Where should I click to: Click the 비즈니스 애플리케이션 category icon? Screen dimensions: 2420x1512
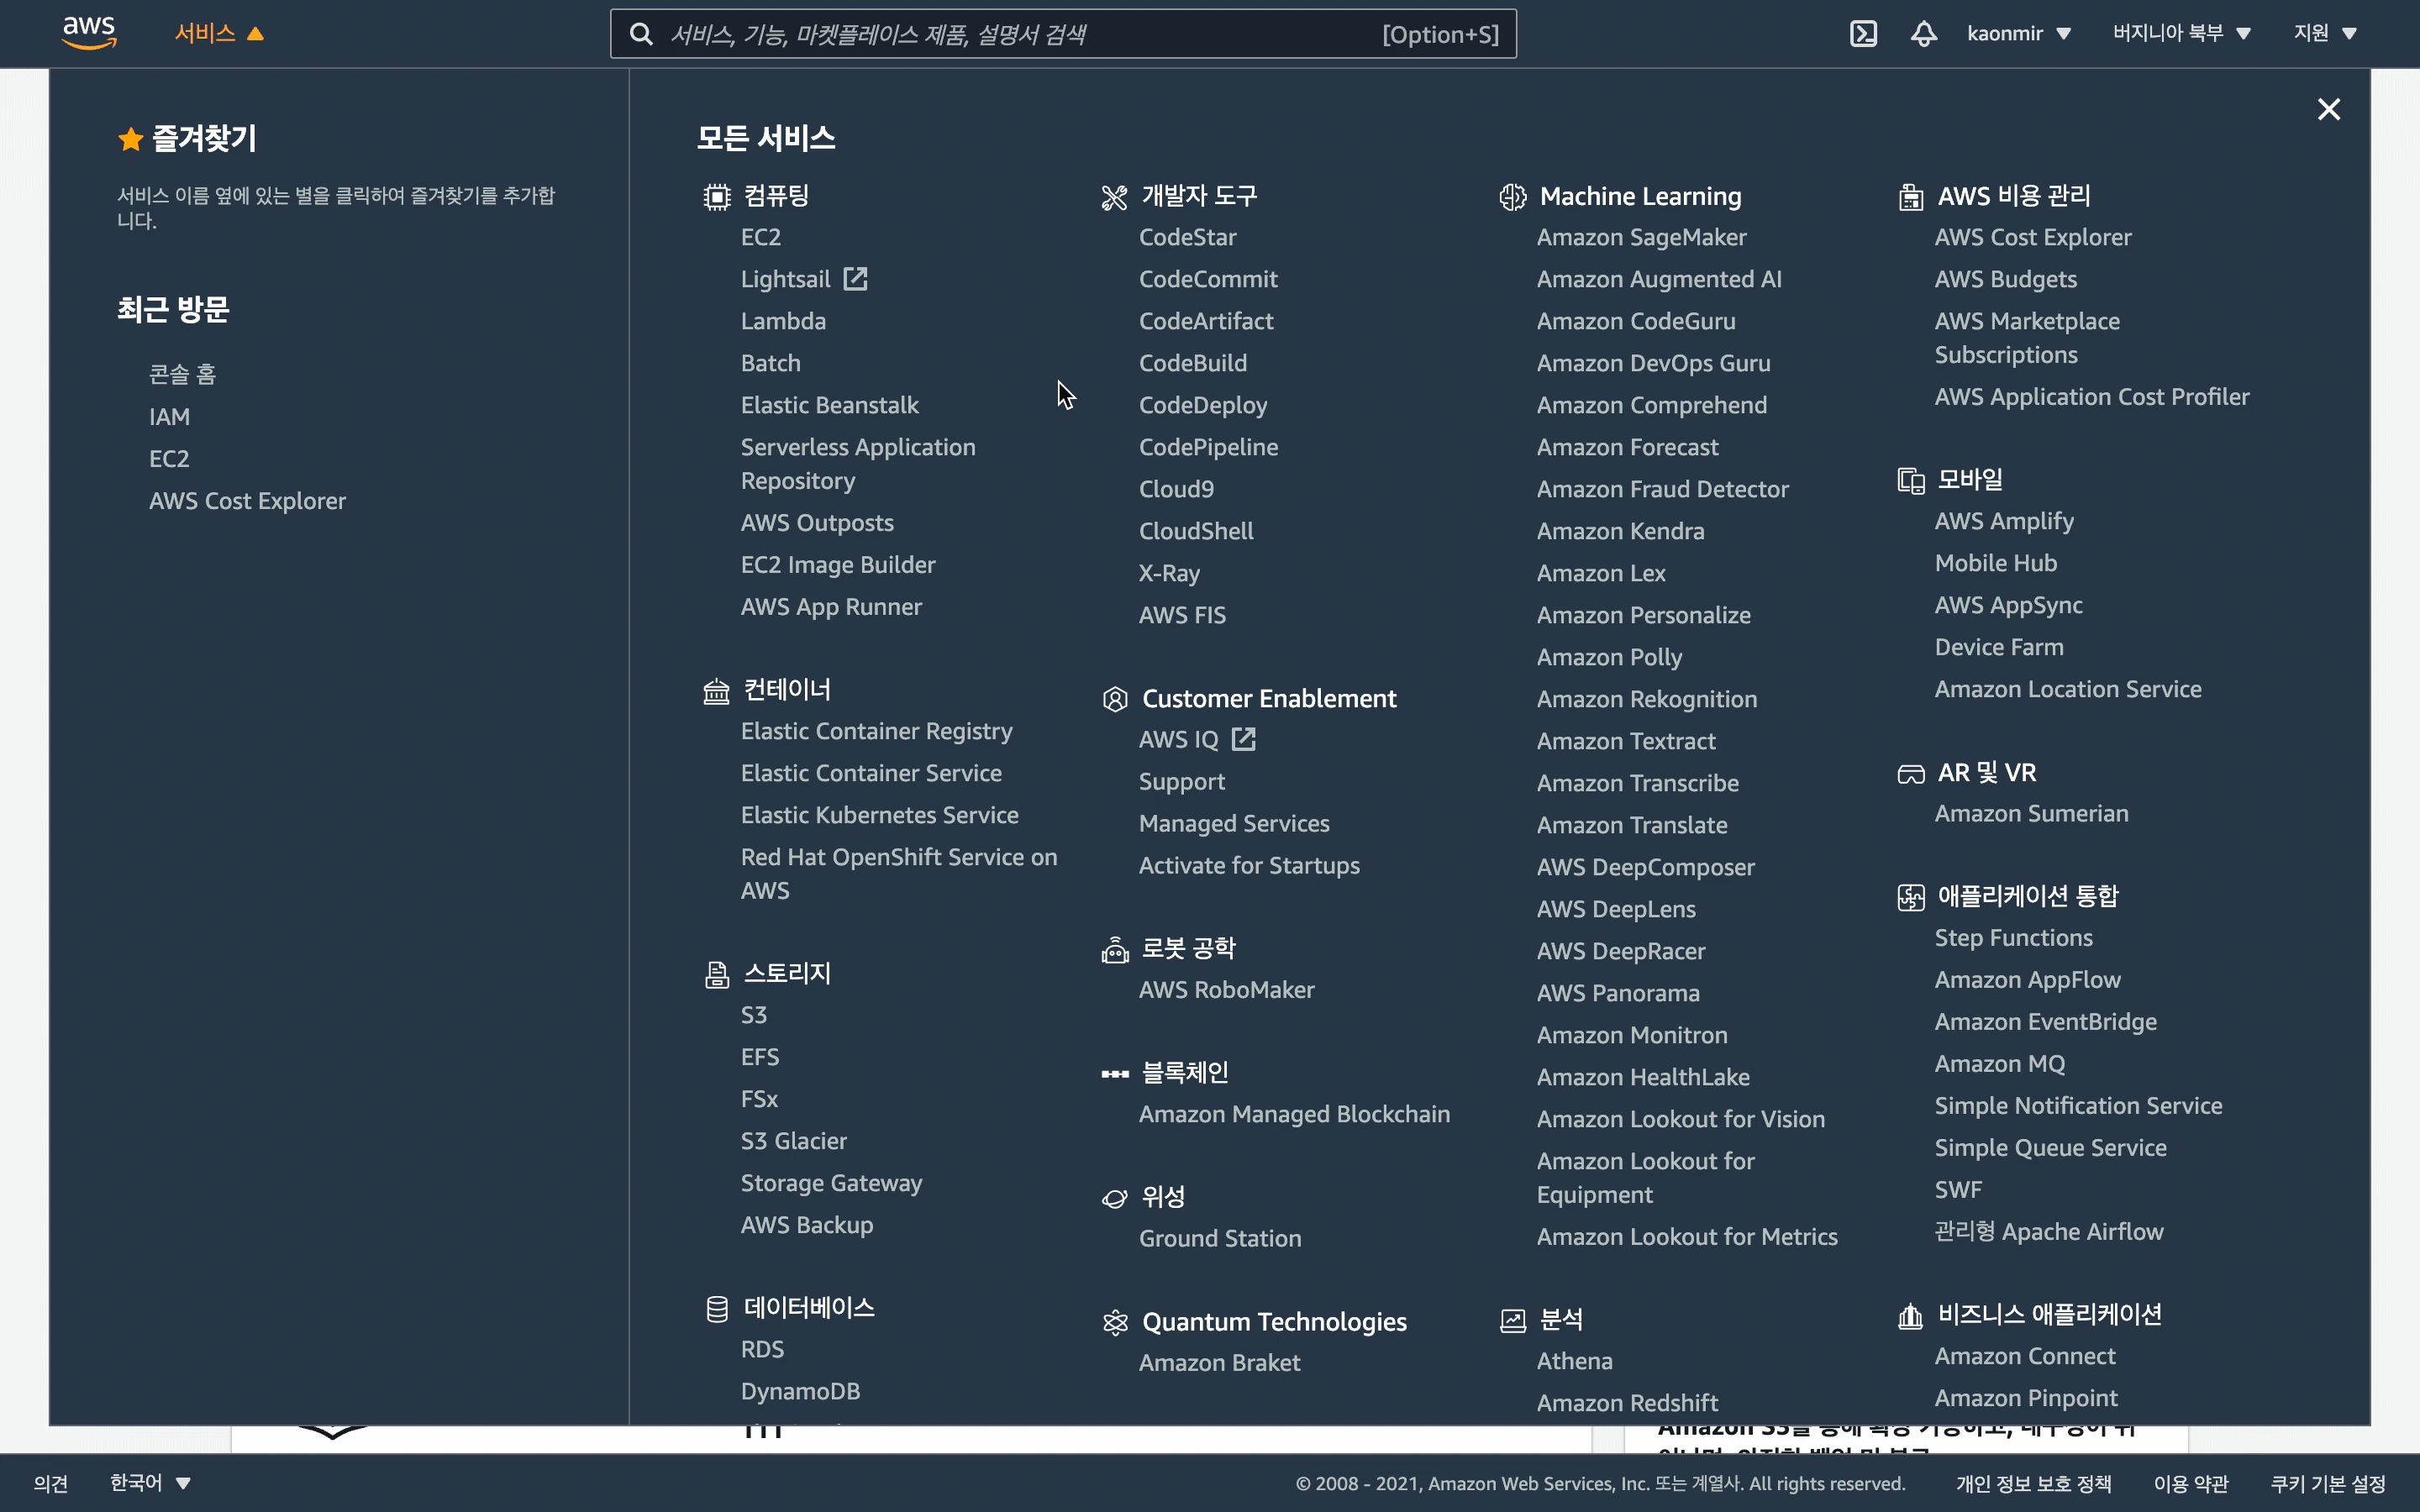click(1910, 1316)
